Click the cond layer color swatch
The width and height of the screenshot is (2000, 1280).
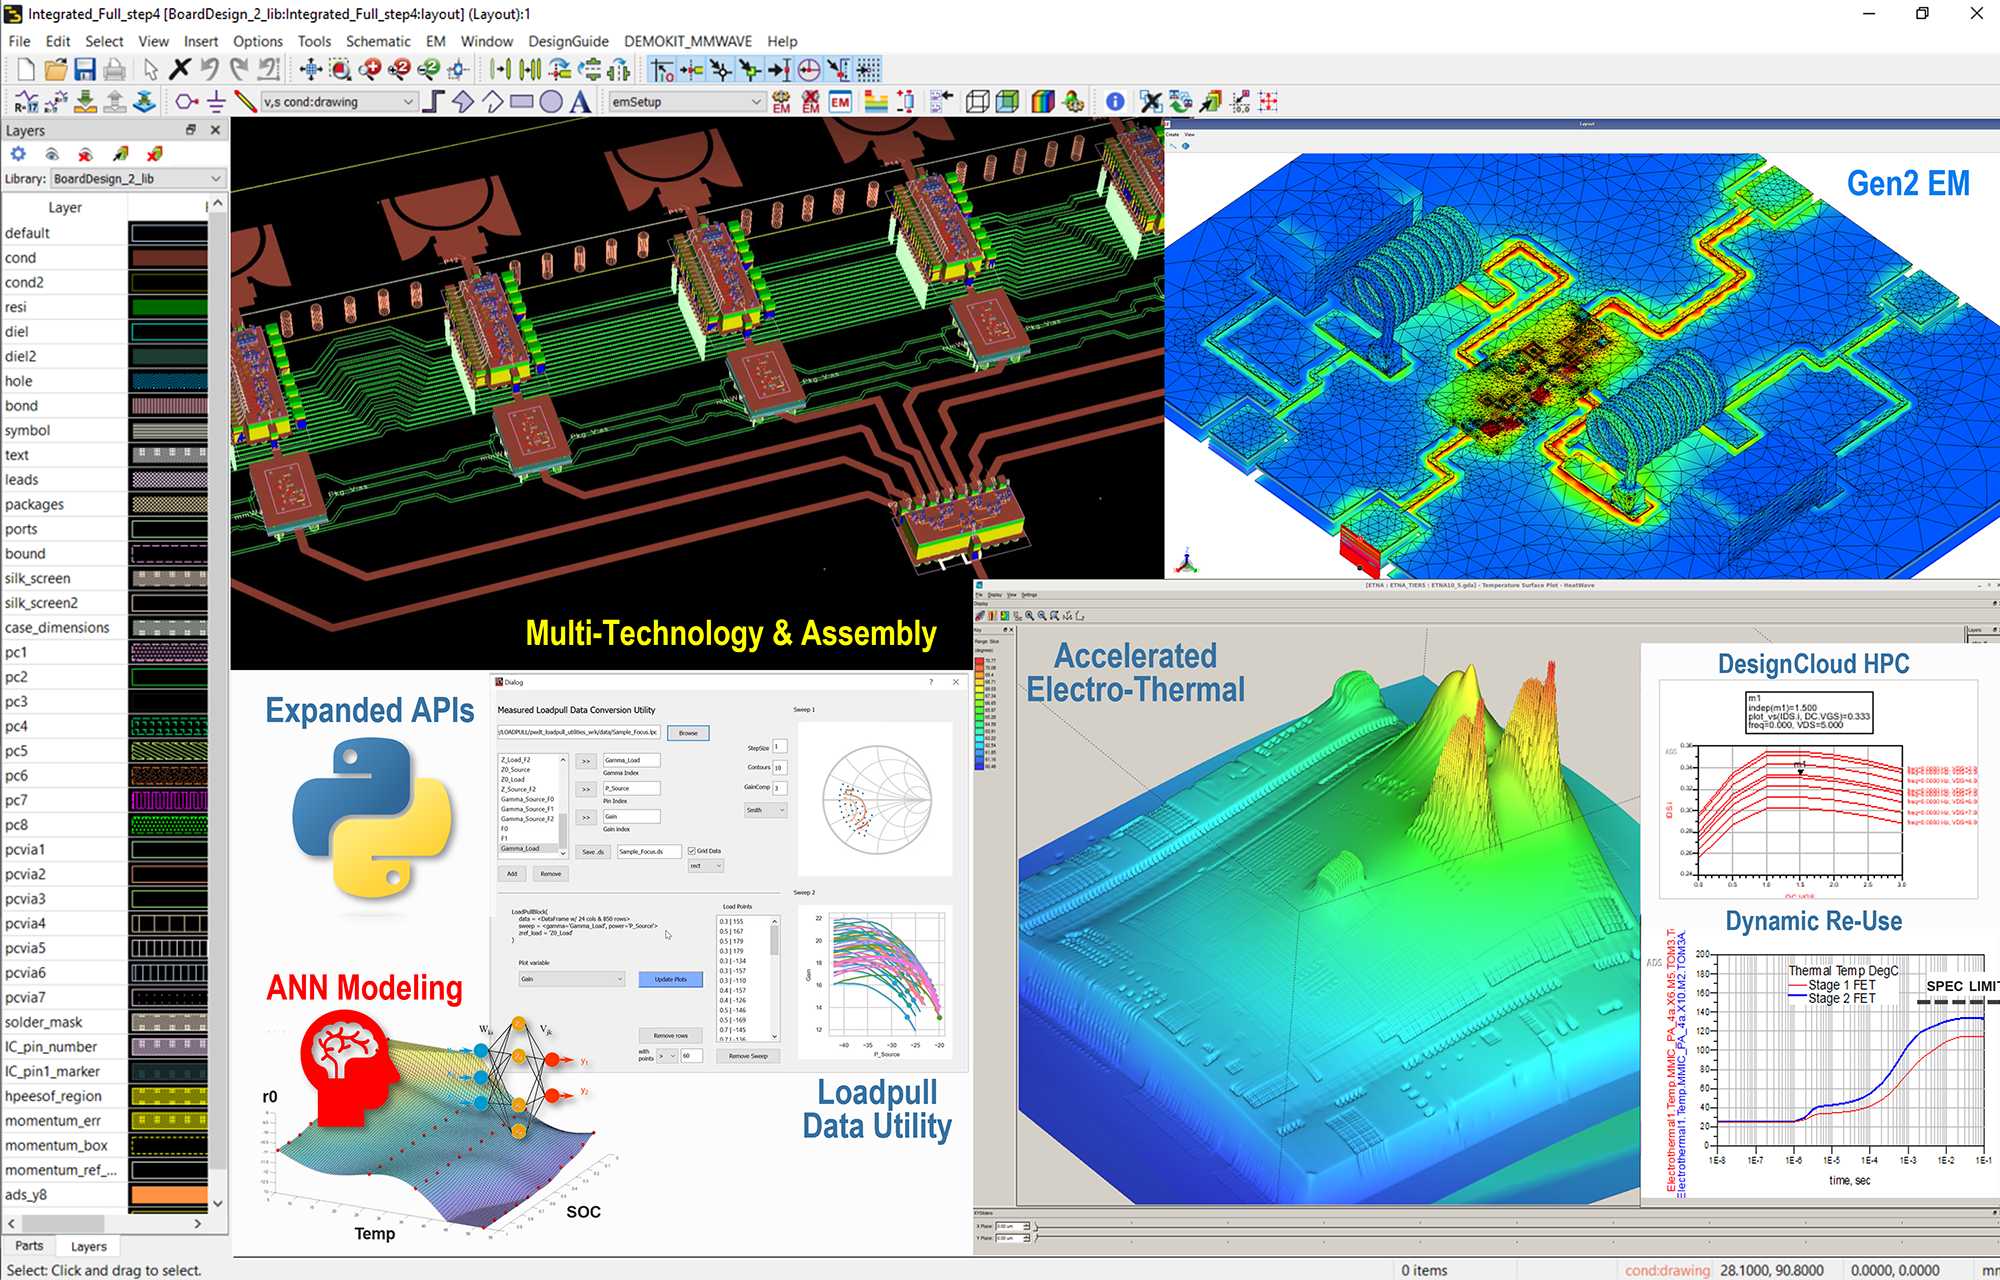coord(168,257)
